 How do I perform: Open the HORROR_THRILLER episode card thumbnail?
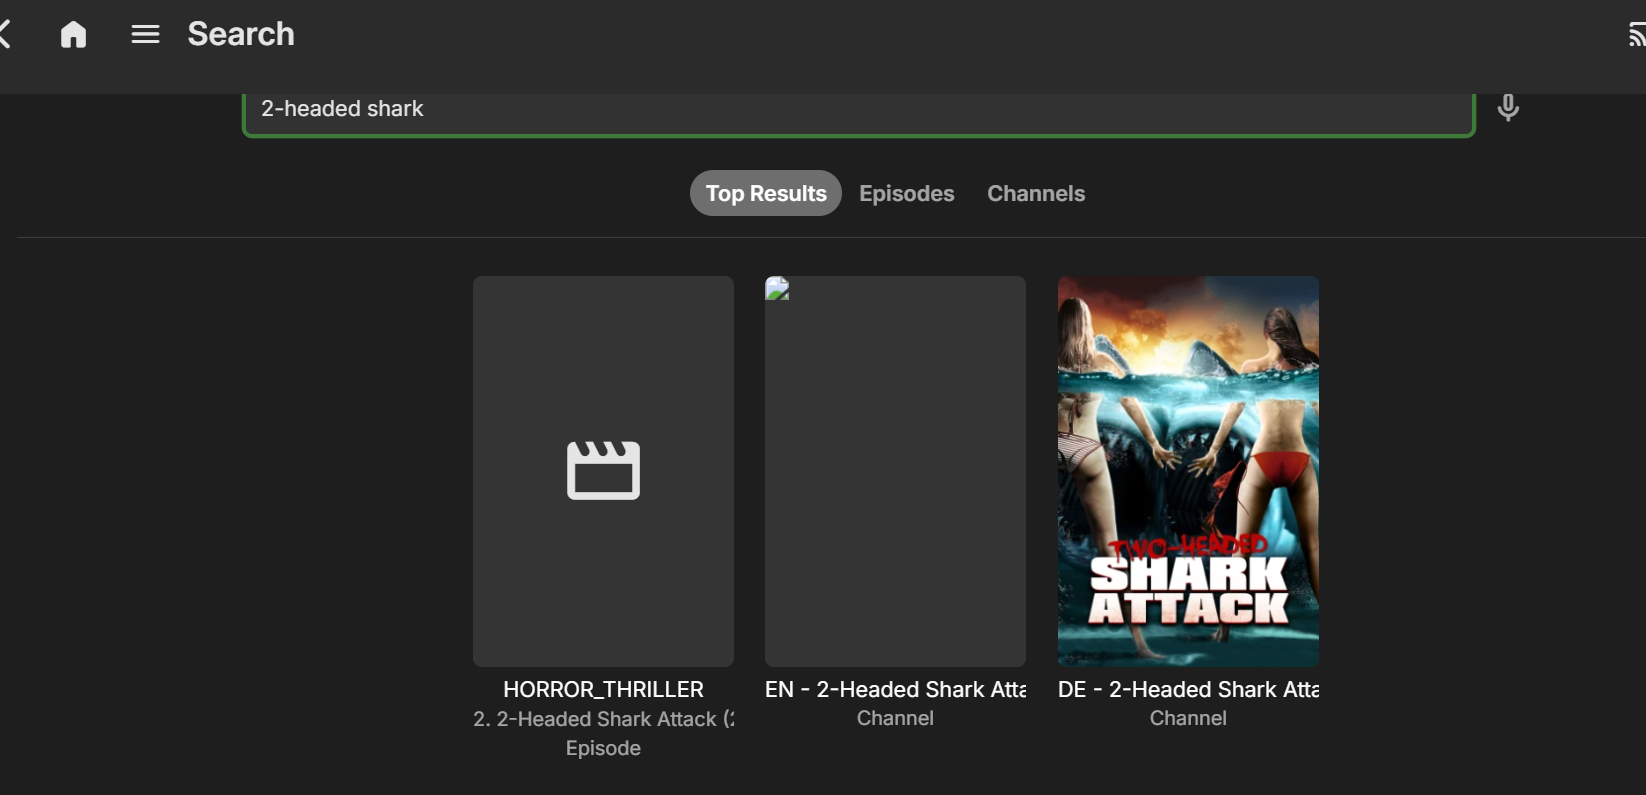(x=603, y=471)
